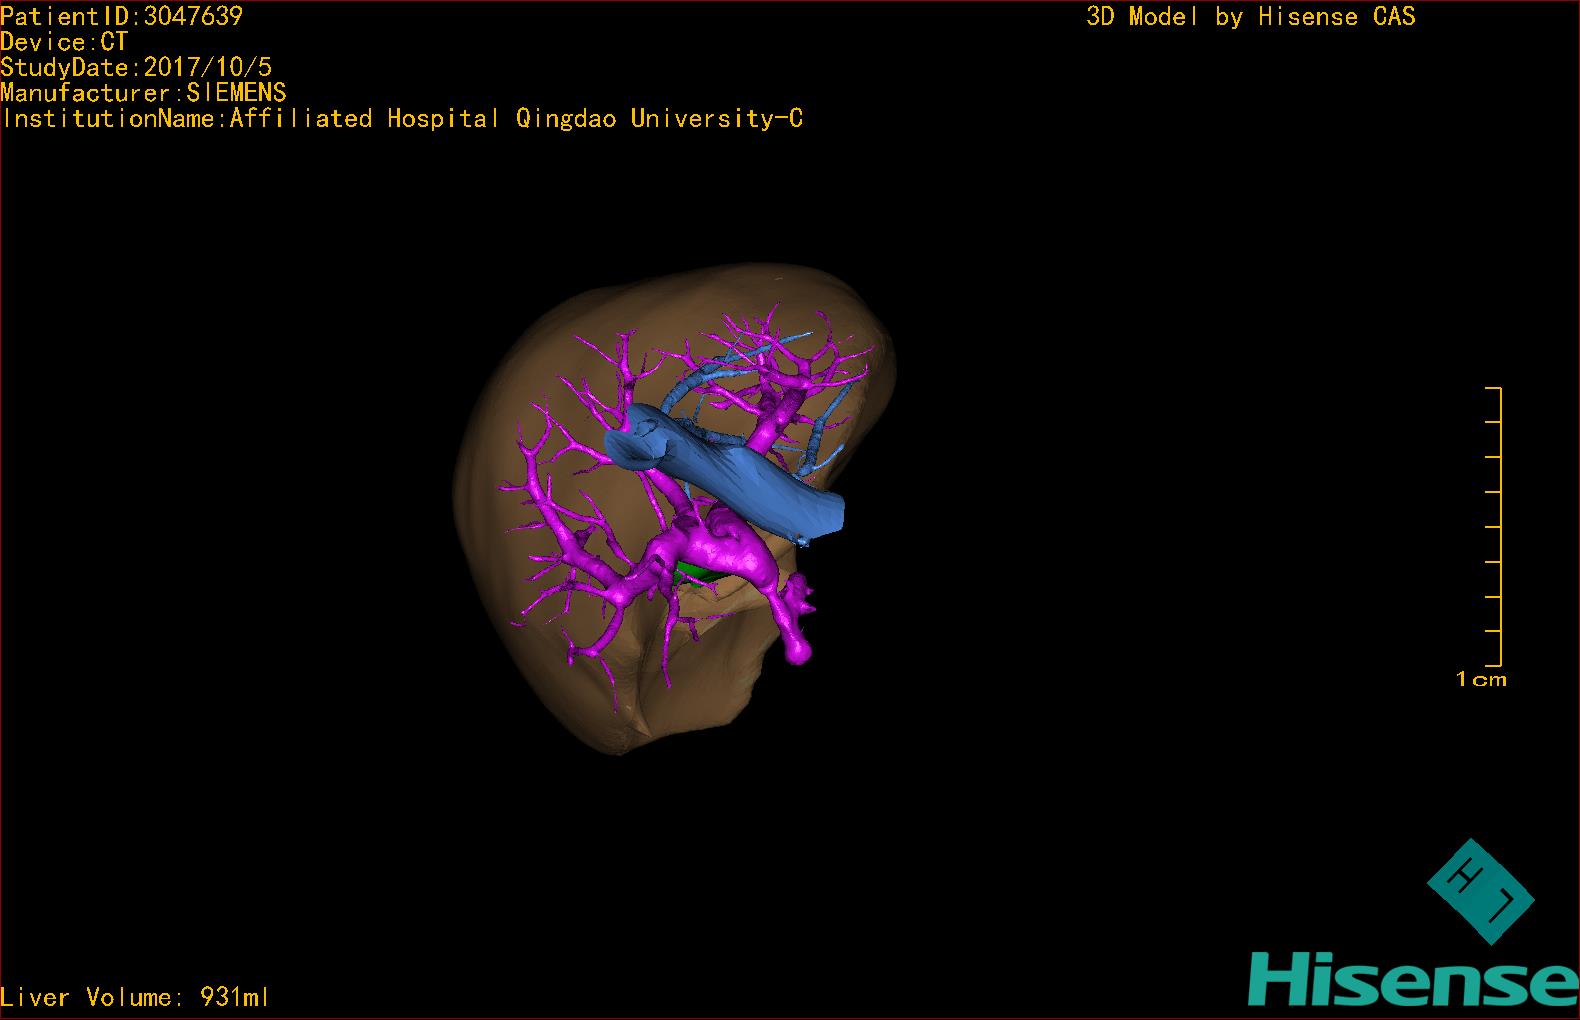Click the PatientID:3047639 label
The height and width of the screenshot is (1020, 1580).
click(x=121, y=16)
